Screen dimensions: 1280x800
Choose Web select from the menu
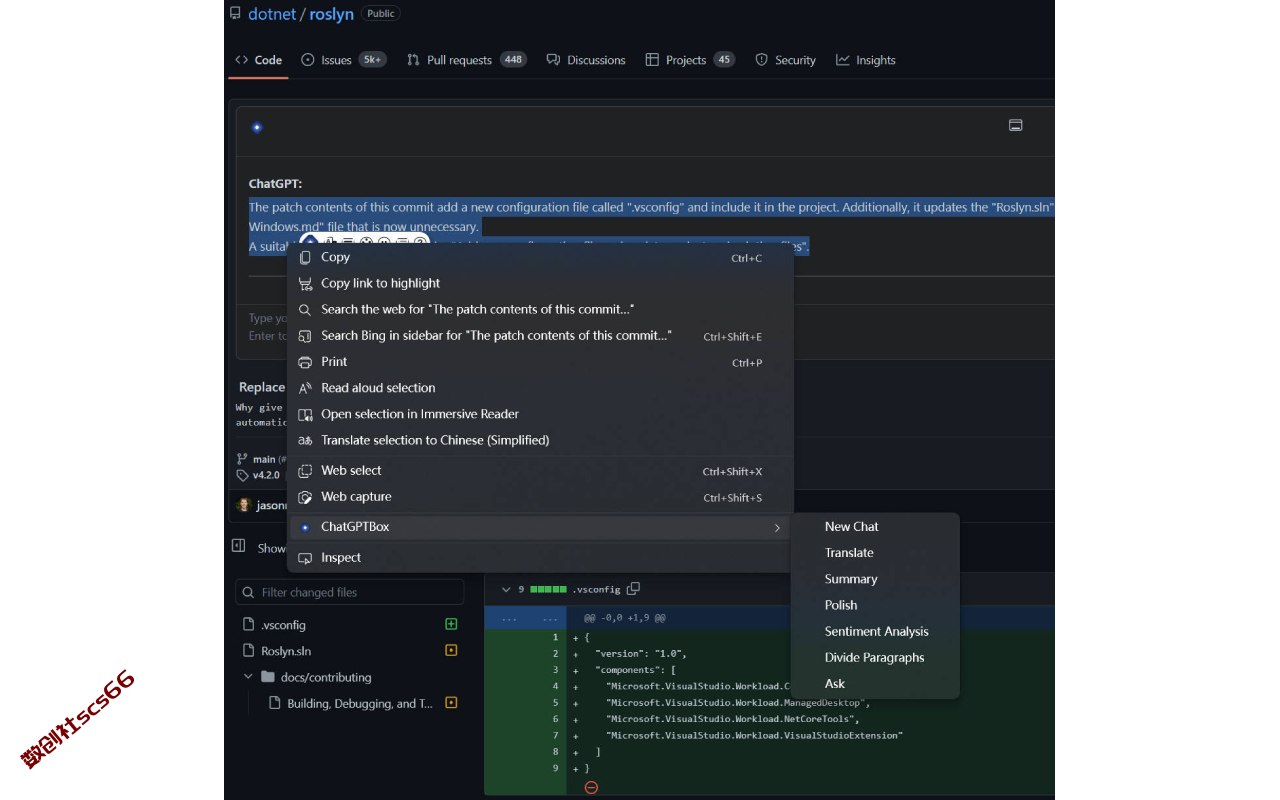(x=541, y=470)
